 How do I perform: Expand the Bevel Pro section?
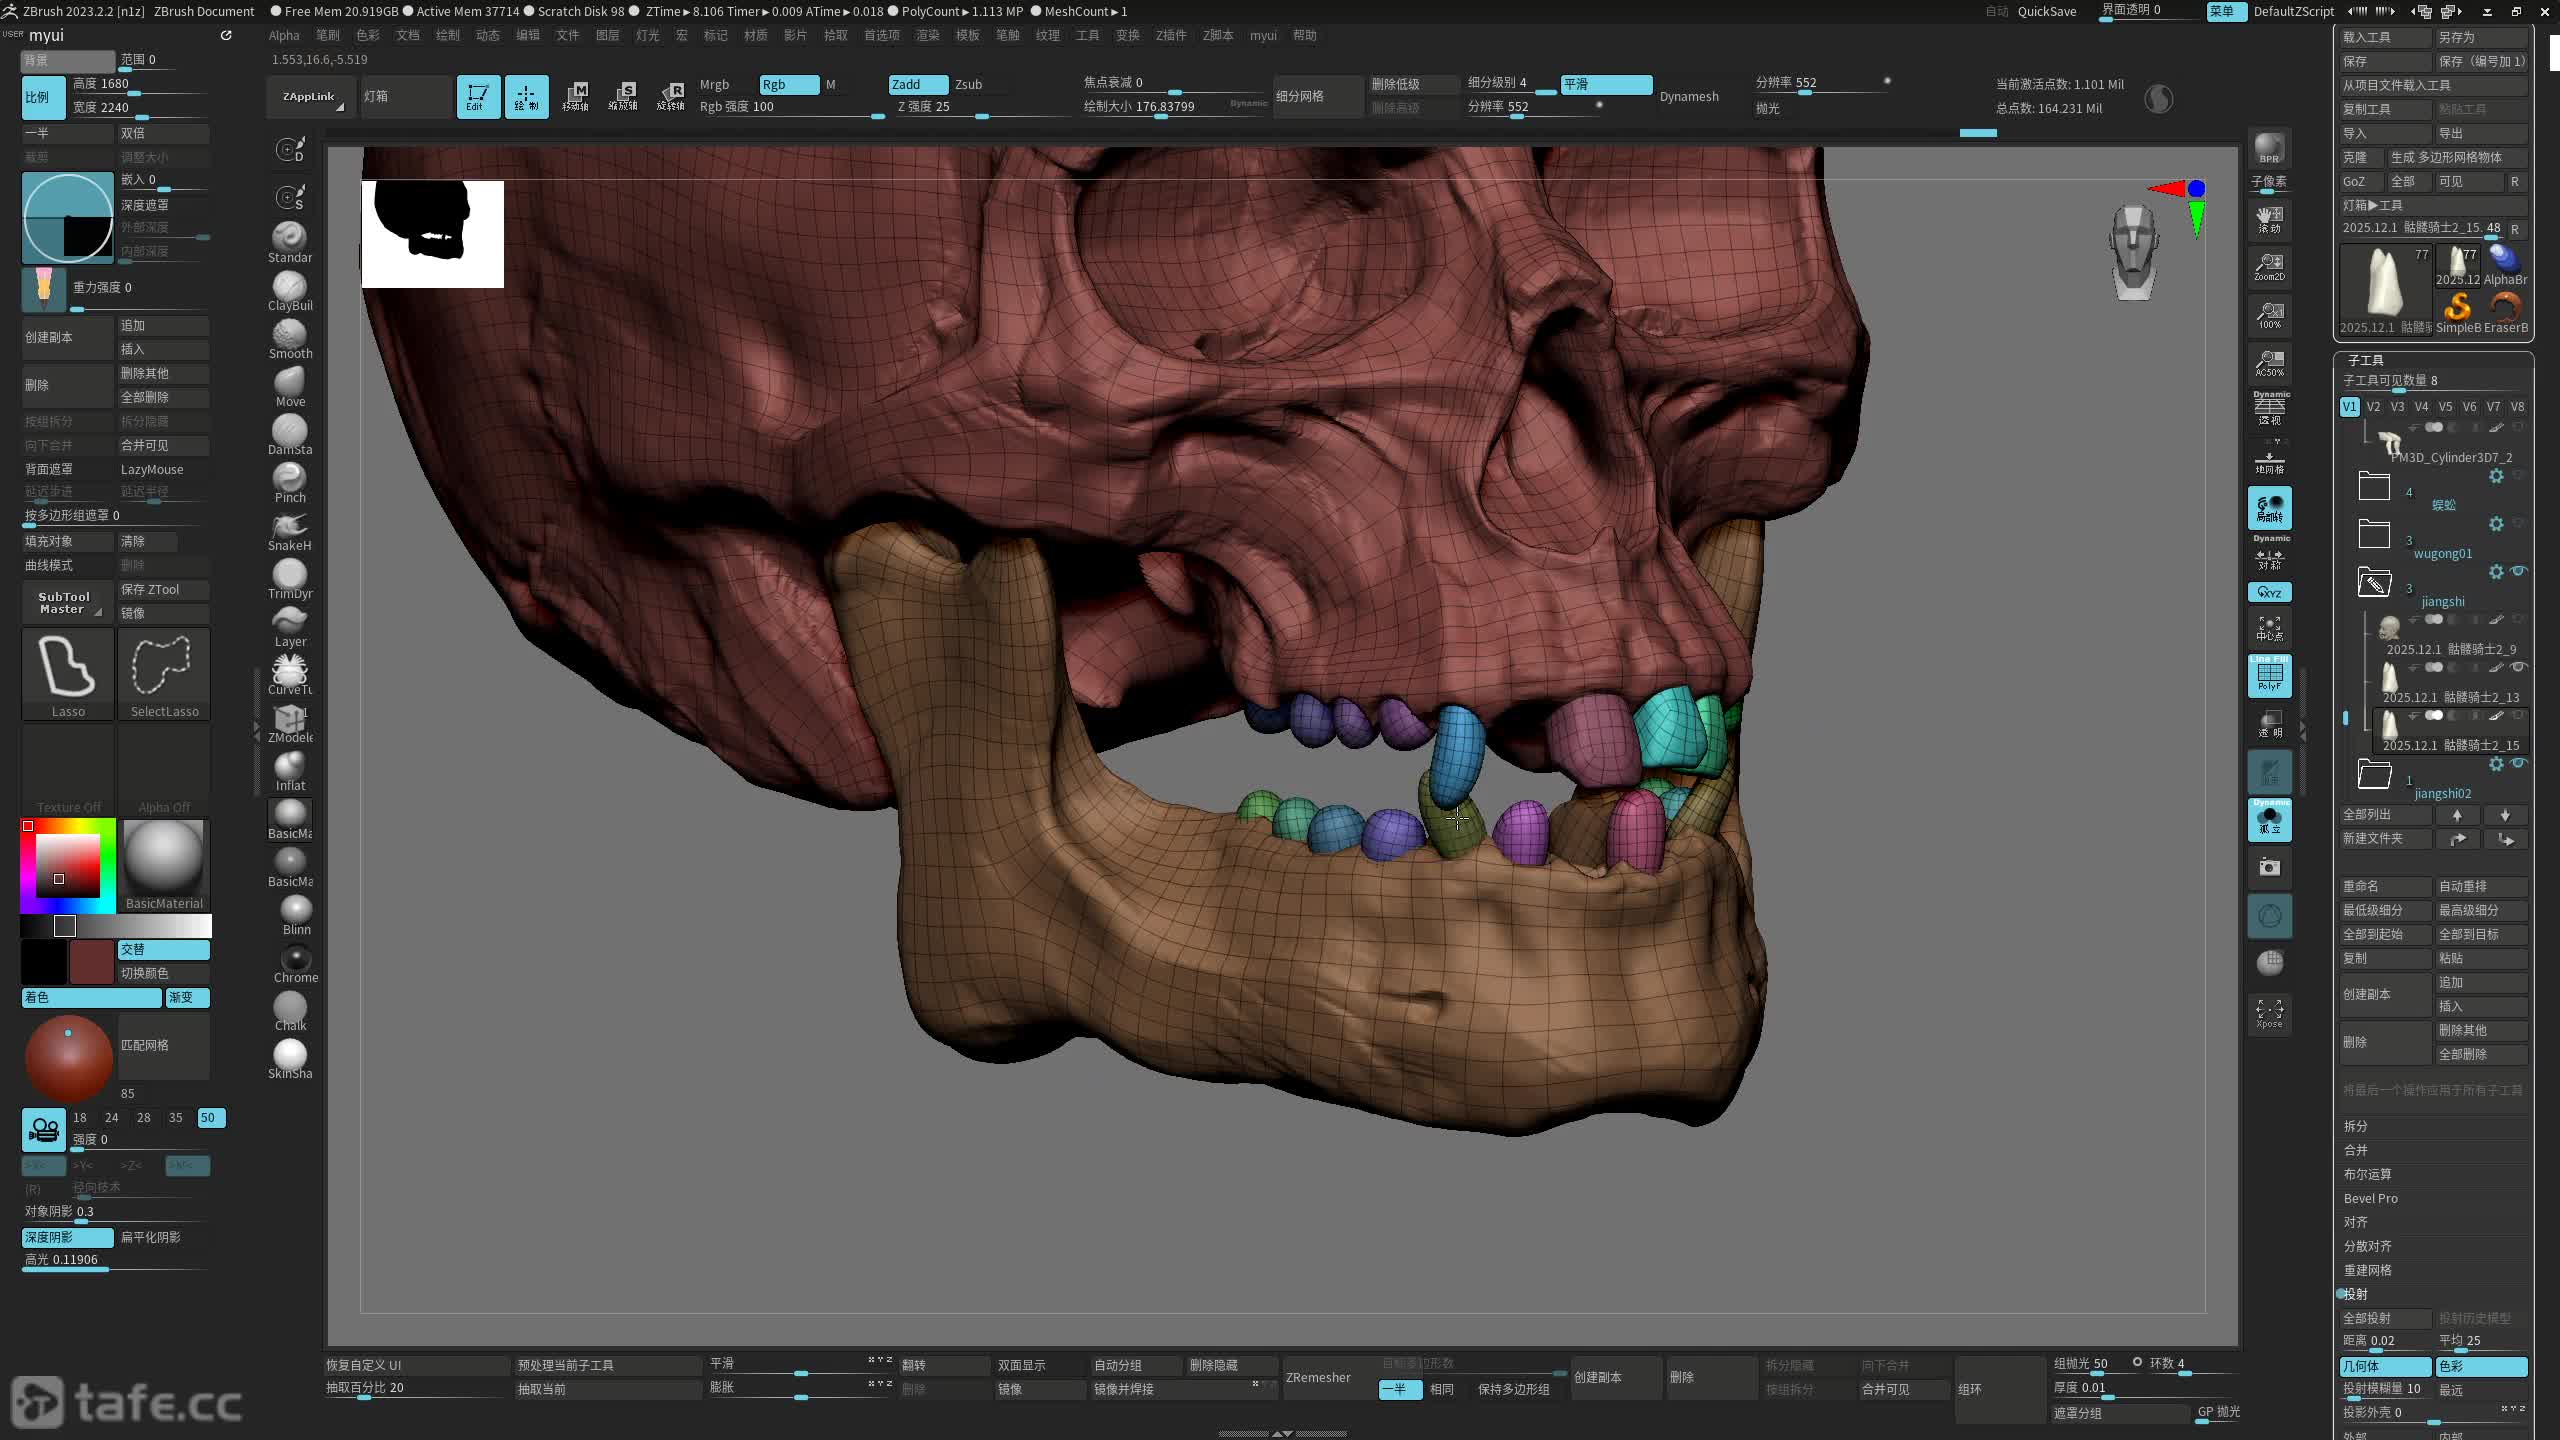click(x=2370, y=1198)
